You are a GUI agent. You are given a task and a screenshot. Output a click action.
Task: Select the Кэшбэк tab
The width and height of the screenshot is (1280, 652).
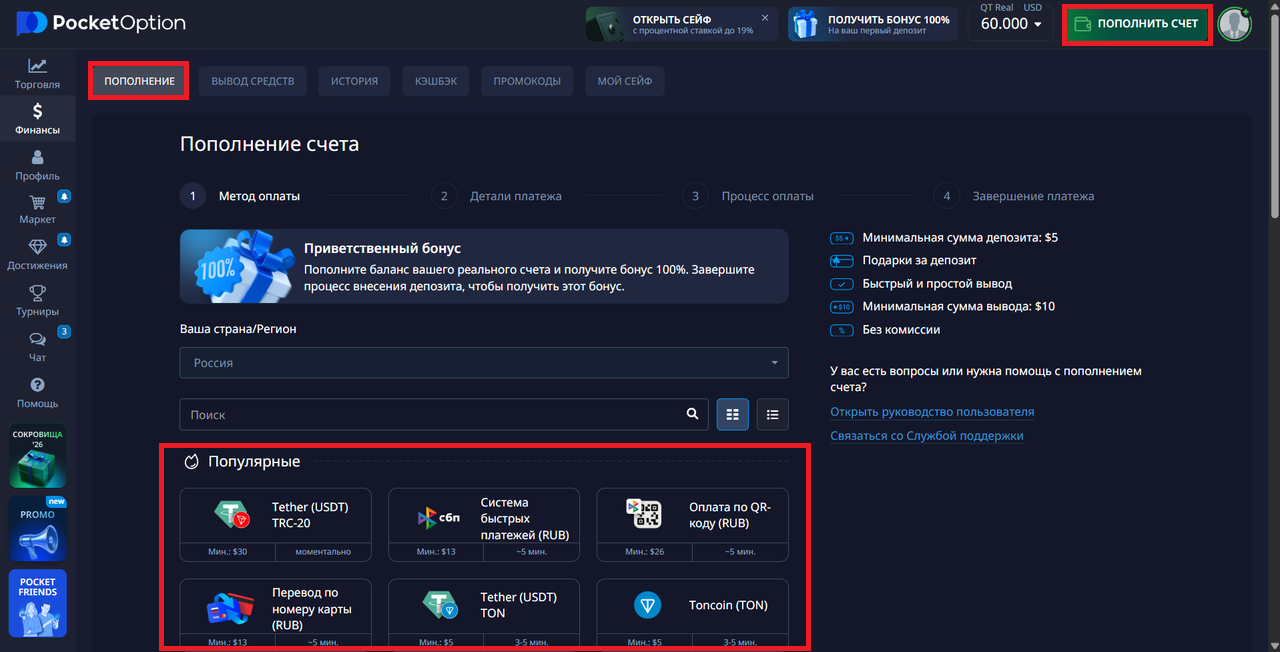(x=436, y=81)
